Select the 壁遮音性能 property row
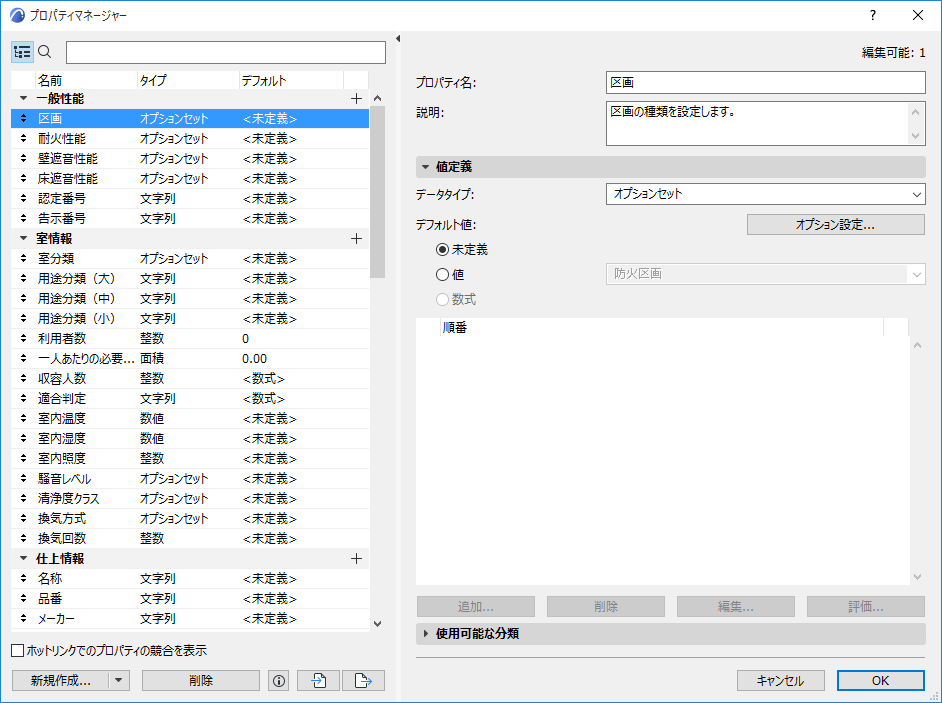This screenshot has width=942, height=703. 190,159
